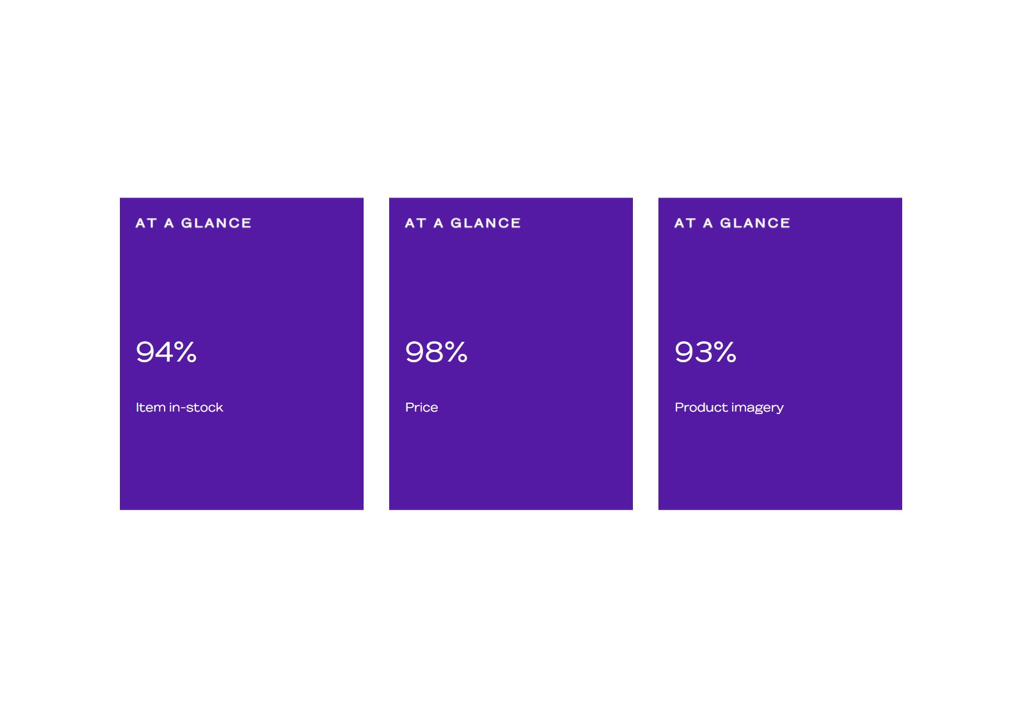Click the word "imagery" on third card

[757, 409]
